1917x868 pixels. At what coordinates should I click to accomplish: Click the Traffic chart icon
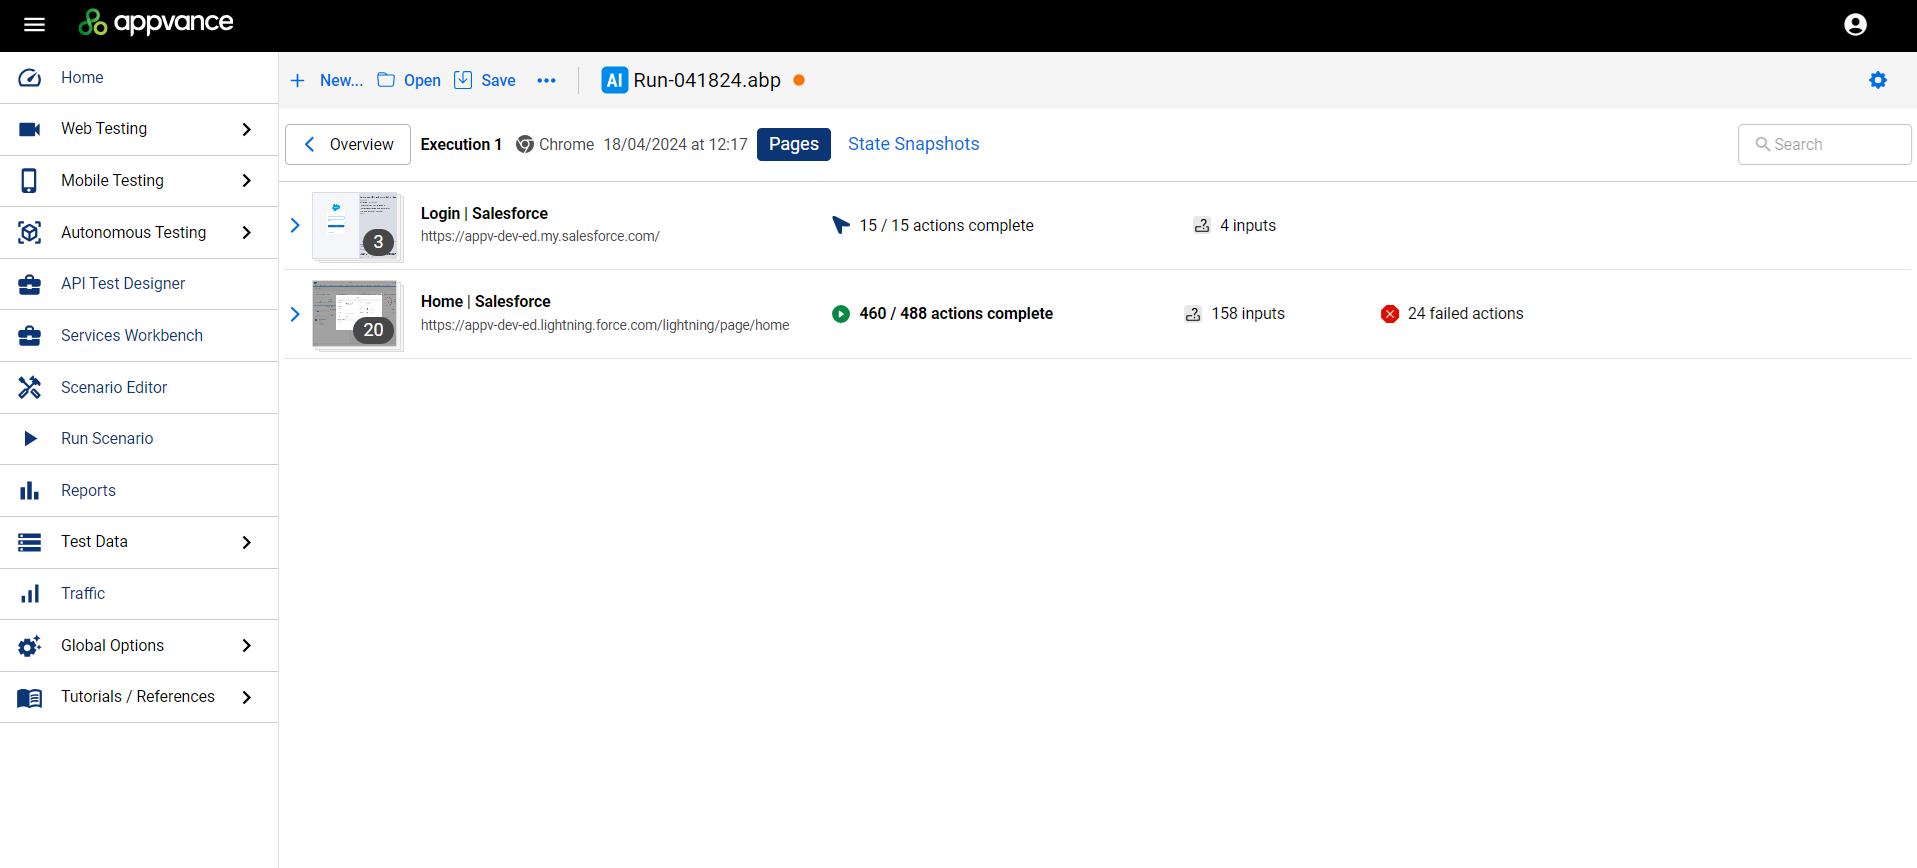pyautogui.click(x=30, y=594)
